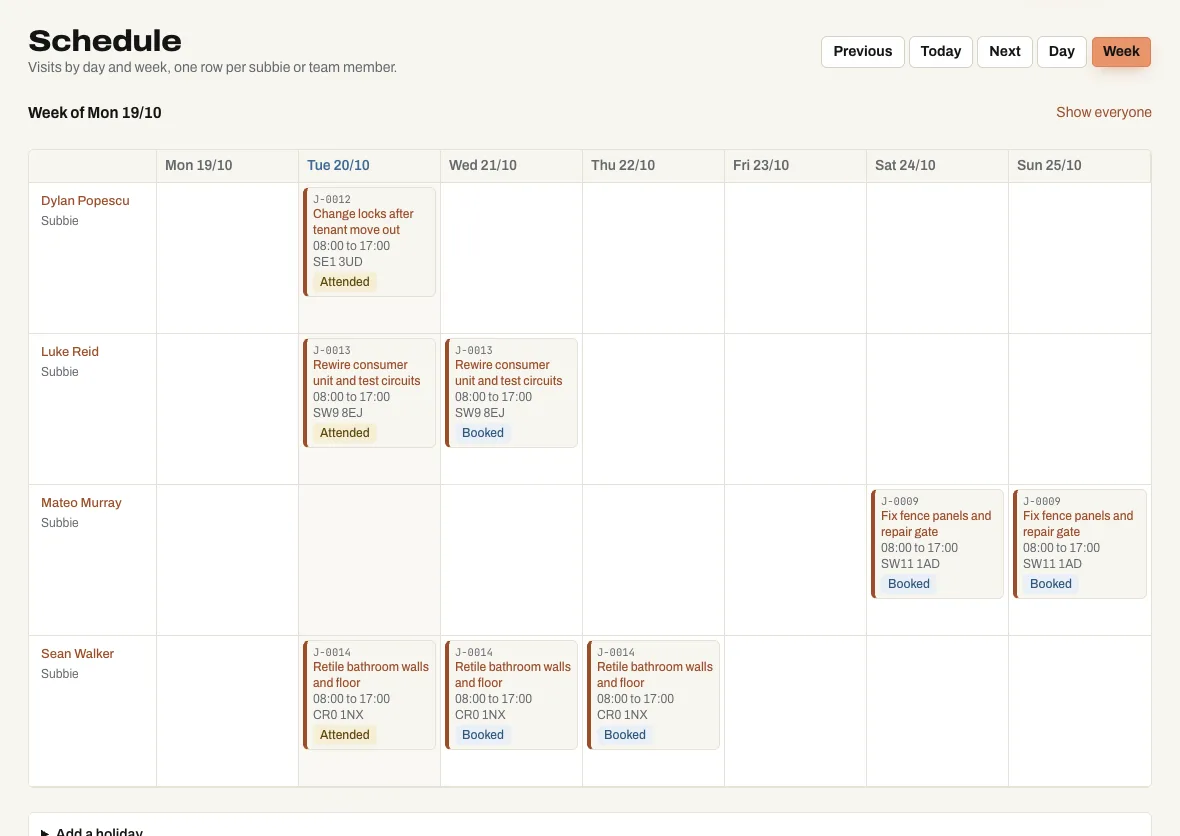This screenshot has width=1180, height=836.
Task: Click the J-0012 job code
Action: 332,199
